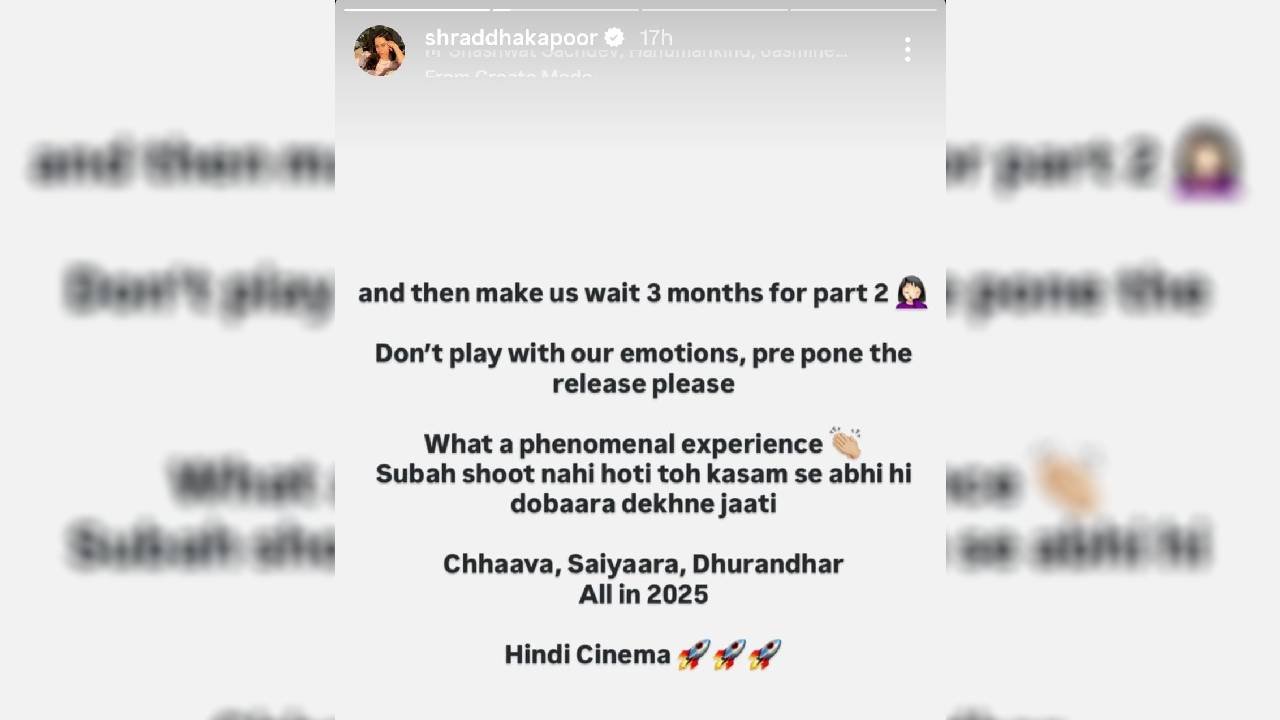The image size is (1280, 720).
Task: Click the rightmost rocket emoji
Action: click(x=765, y=655)
